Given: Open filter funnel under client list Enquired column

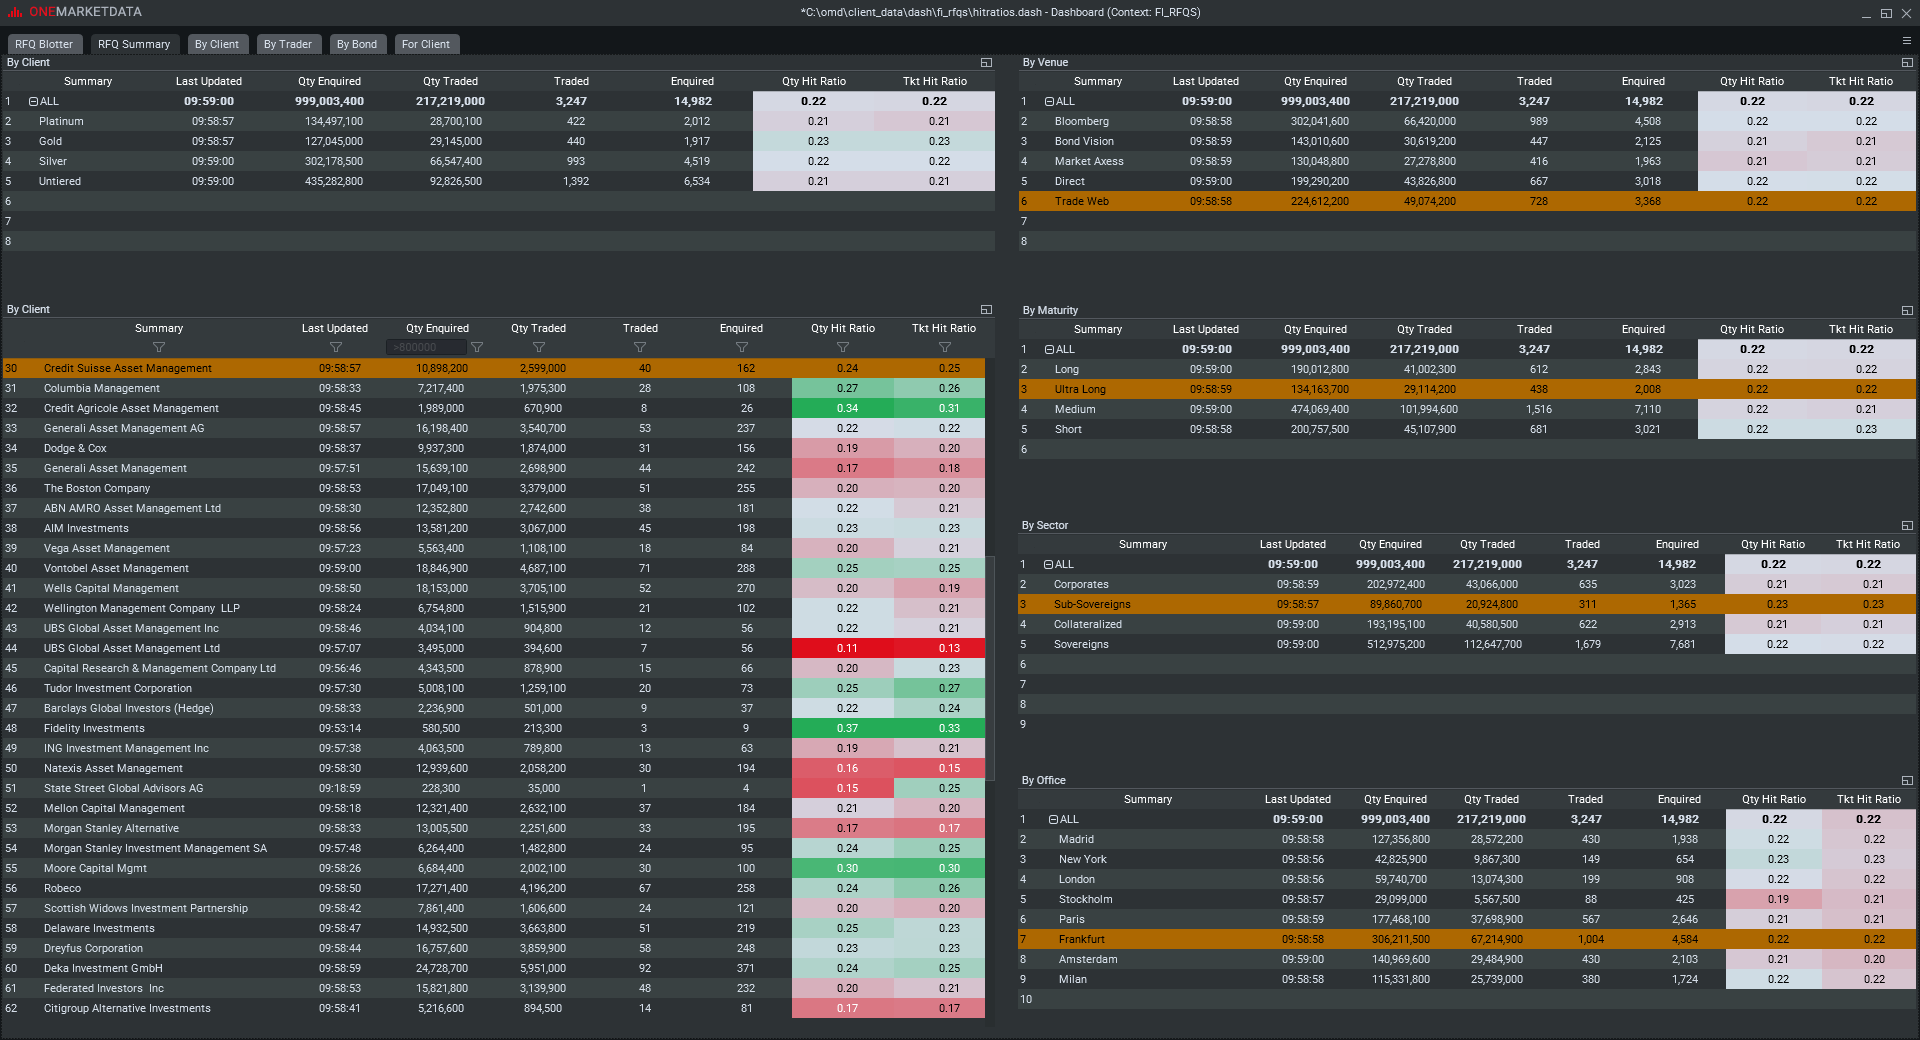Looking at the screenshot, I should point(742,347).
